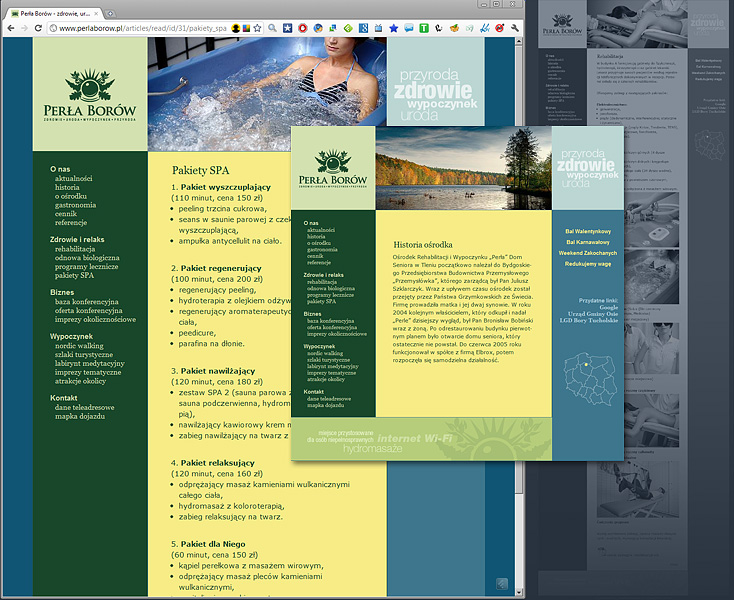
Task: Click 'Pakiet dla Niego' heading text
Action: (x=213, y=544)
